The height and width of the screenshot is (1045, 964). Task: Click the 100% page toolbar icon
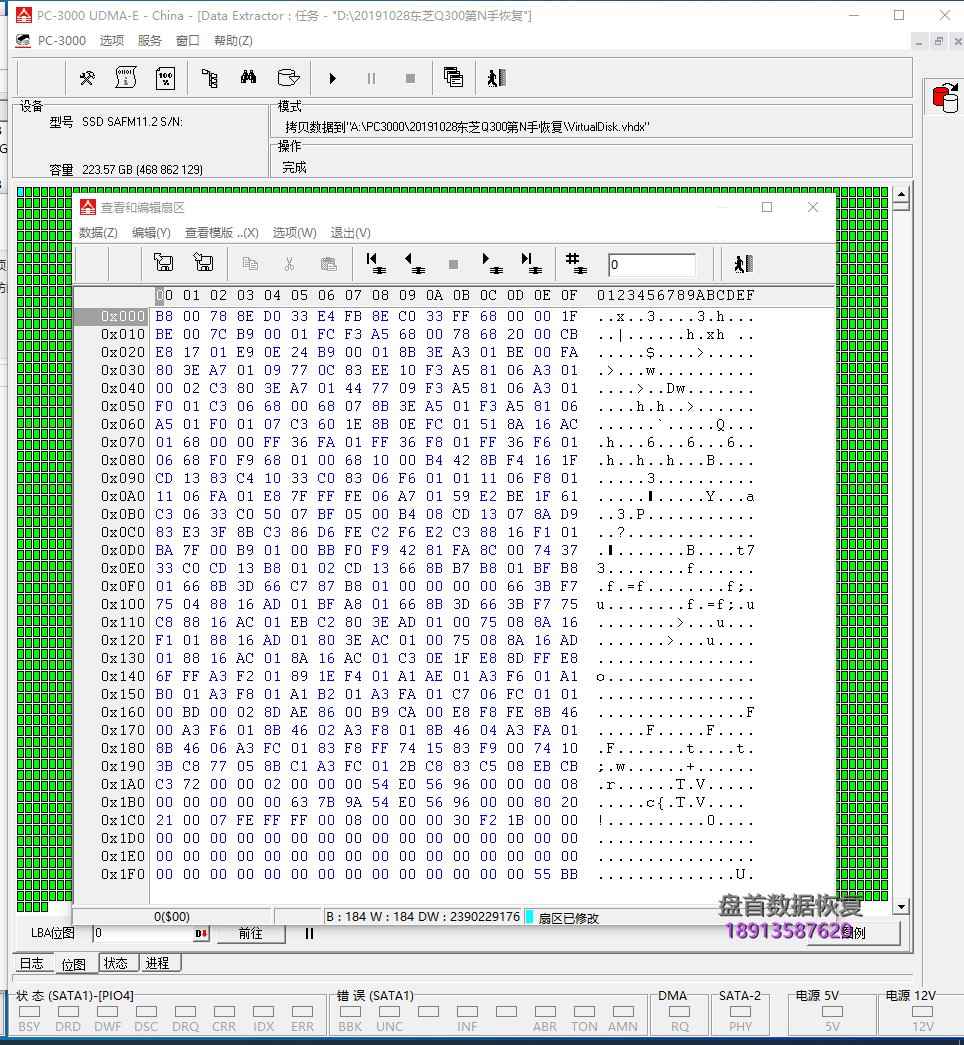[165, 78]
